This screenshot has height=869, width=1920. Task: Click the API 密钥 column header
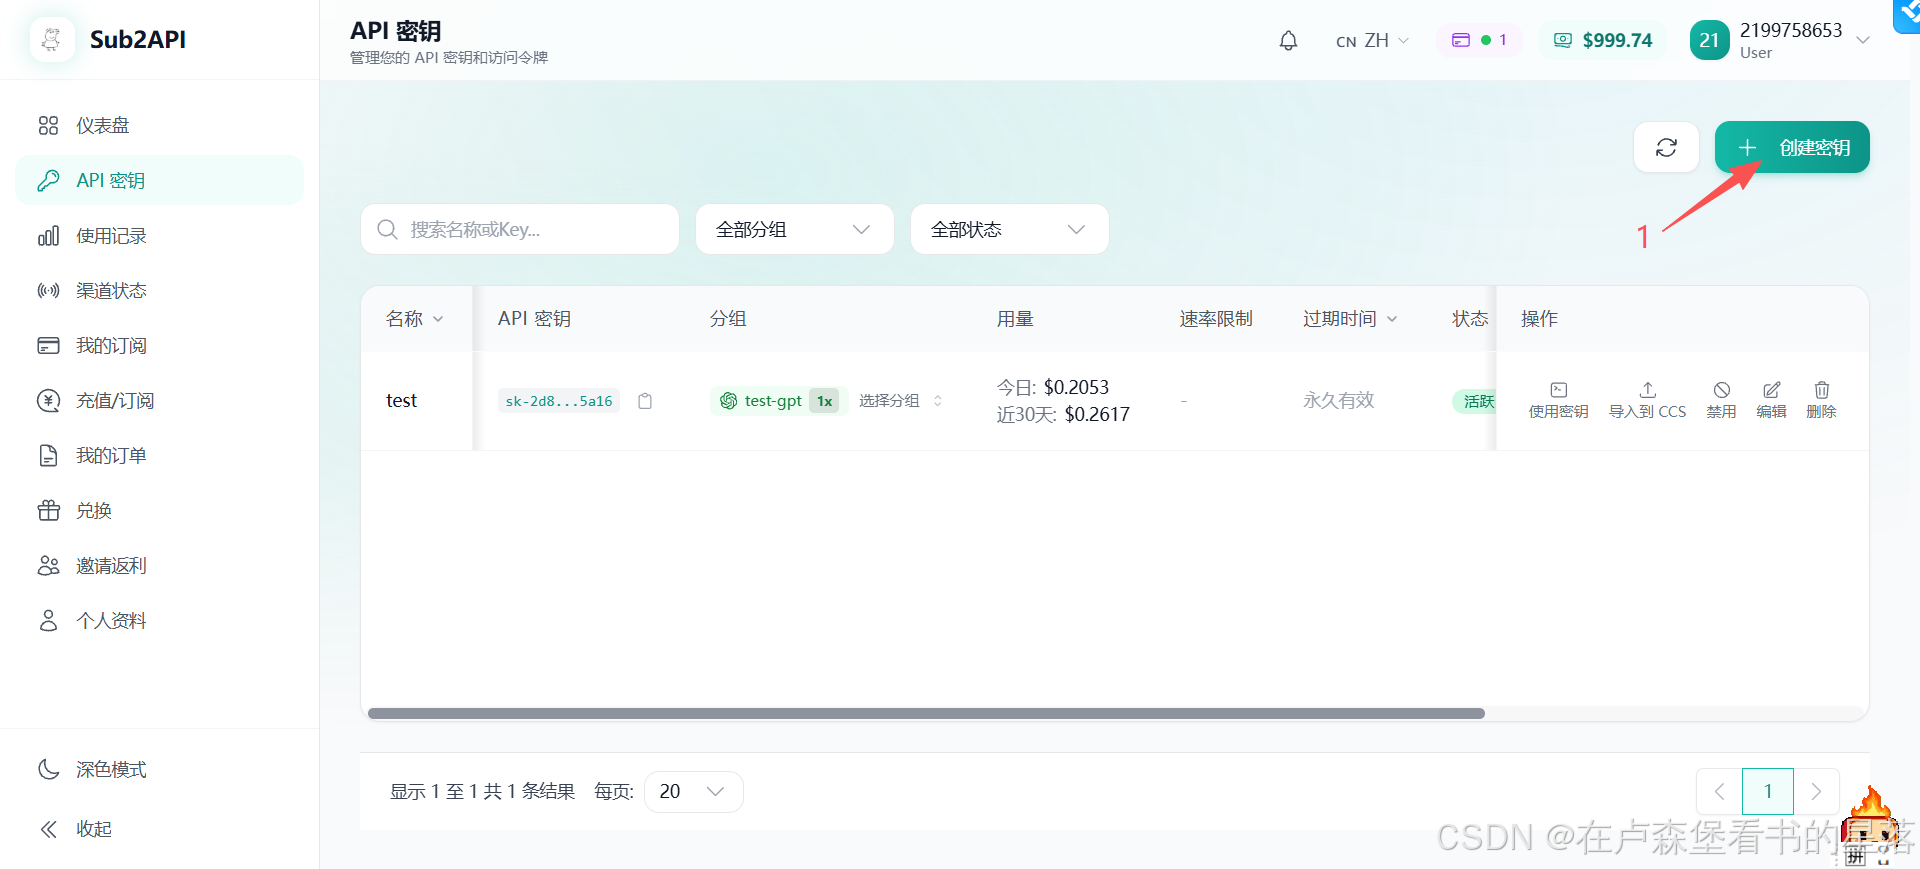click(x=534, y=319)
